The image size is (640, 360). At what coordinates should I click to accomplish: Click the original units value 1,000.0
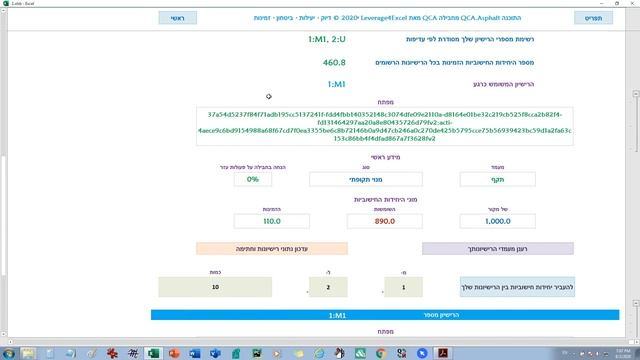tap(498, 221)
